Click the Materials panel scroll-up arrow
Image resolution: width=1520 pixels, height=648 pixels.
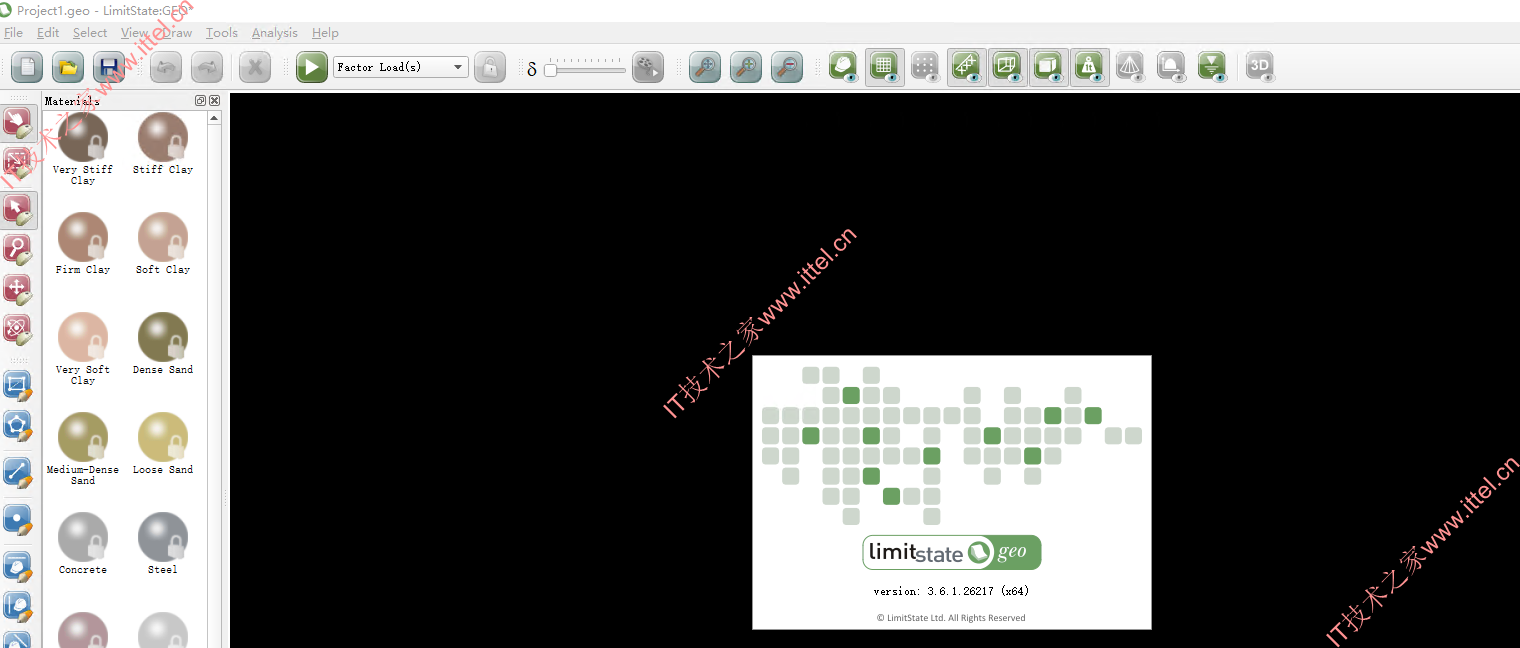click(x=214, y=118)
